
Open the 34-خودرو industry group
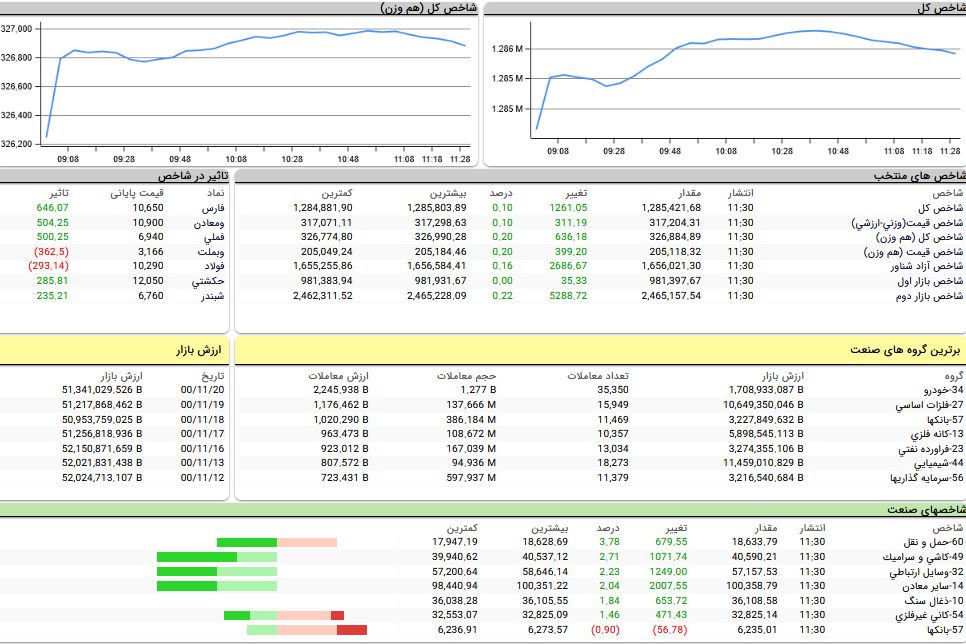point(942,390)
